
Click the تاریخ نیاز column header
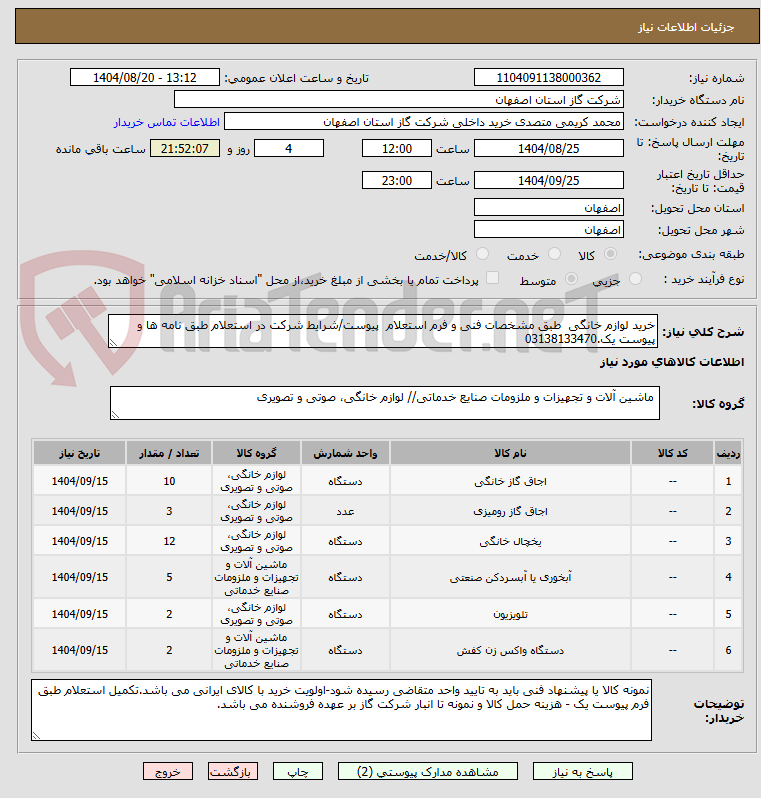(79, 453)
